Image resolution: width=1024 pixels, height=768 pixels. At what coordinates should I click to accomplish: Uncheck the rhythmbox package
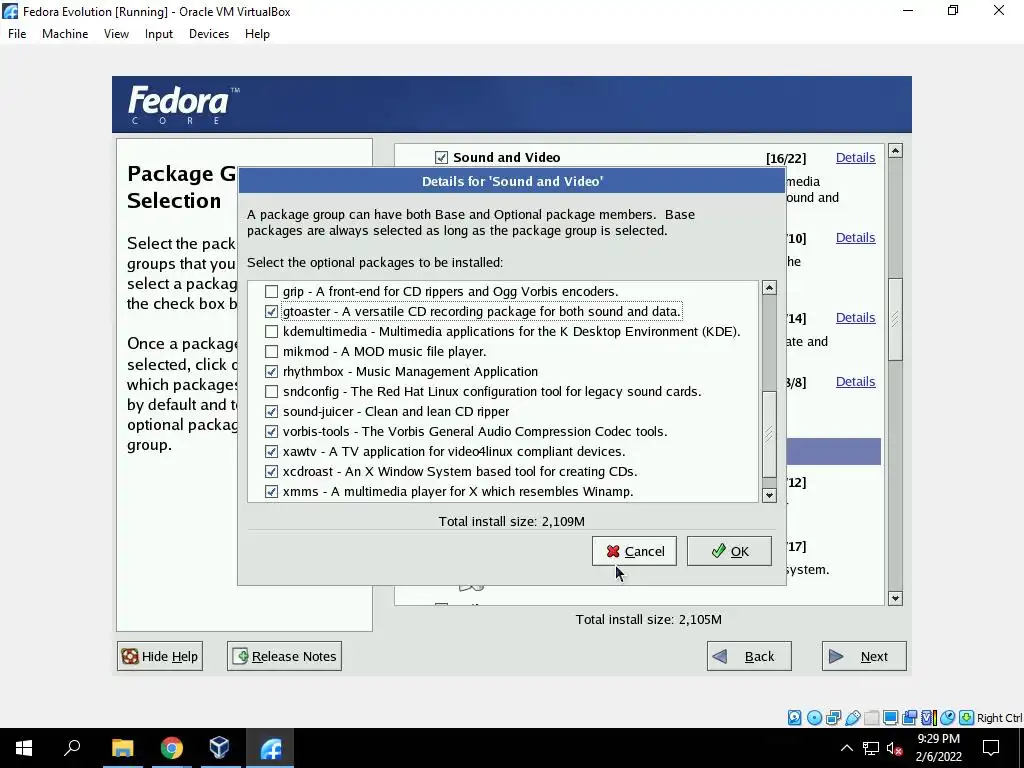271,372
